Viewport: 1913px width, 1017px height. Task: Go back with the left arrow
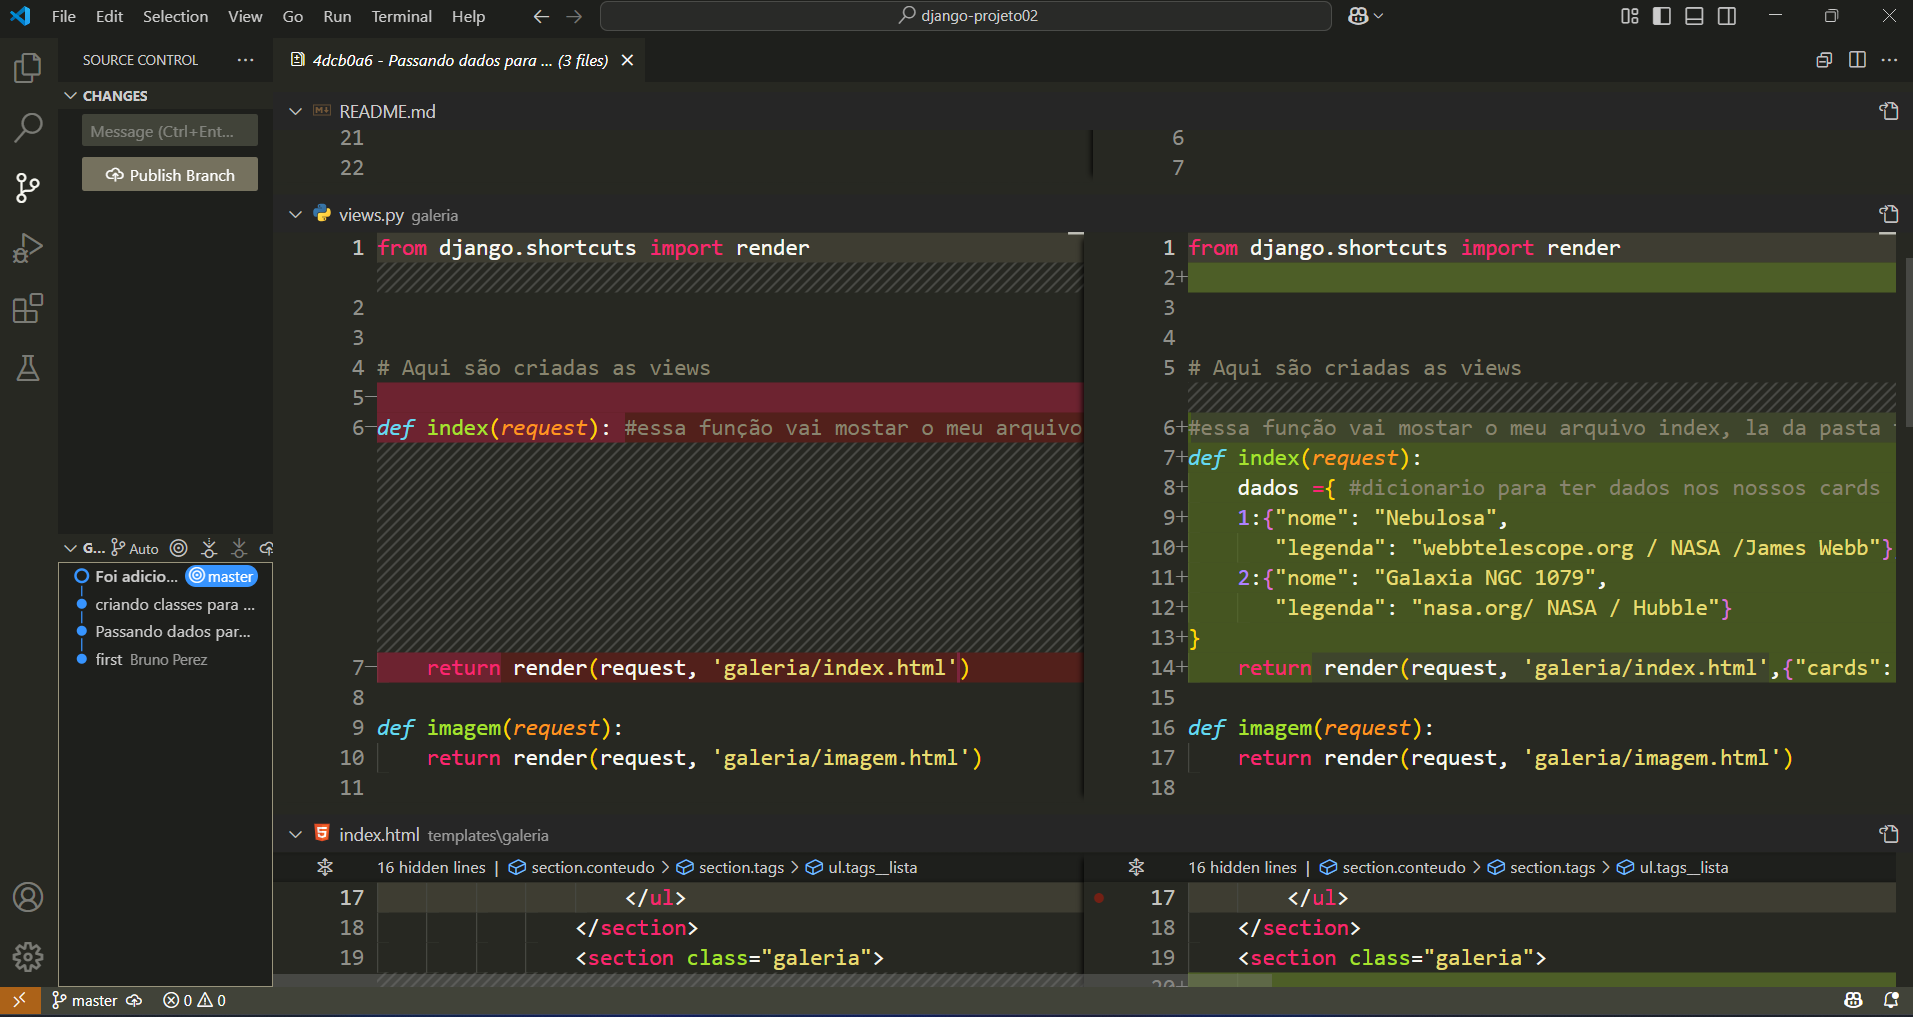541,16
